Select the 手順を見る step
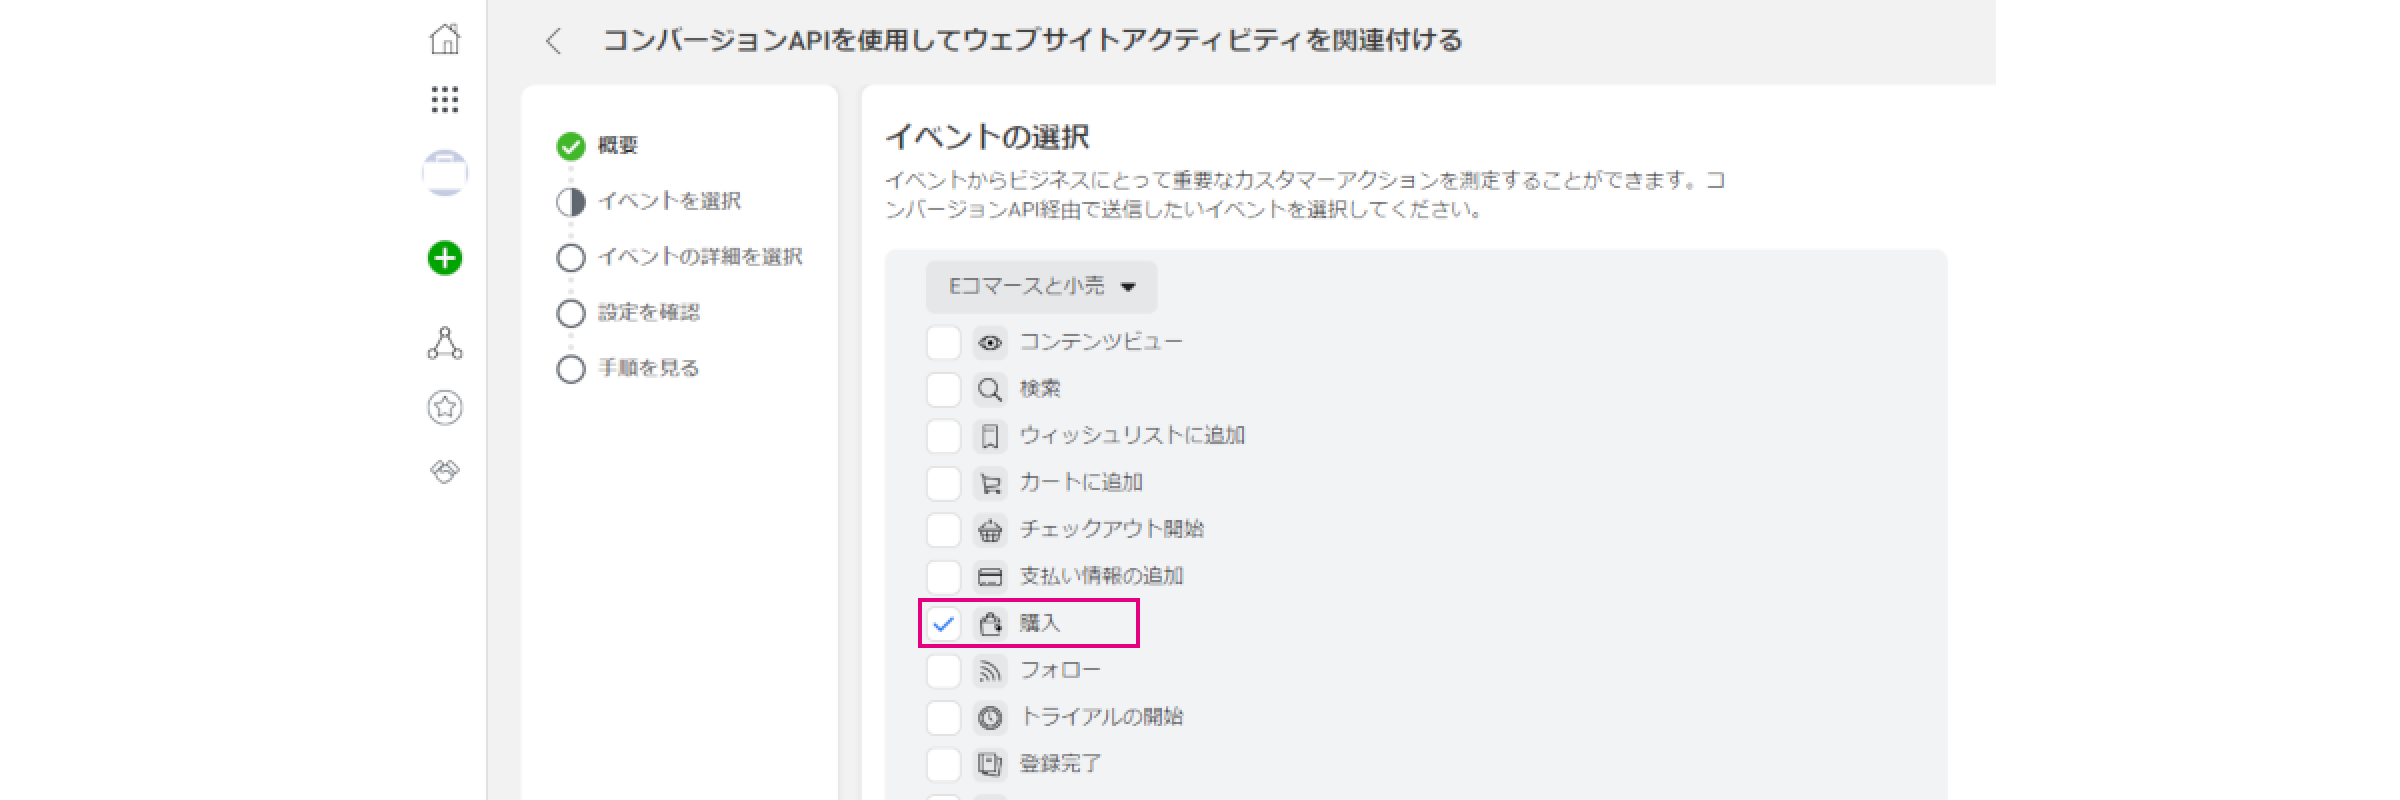Viewport: 2400px width, 800px height. 628,369
